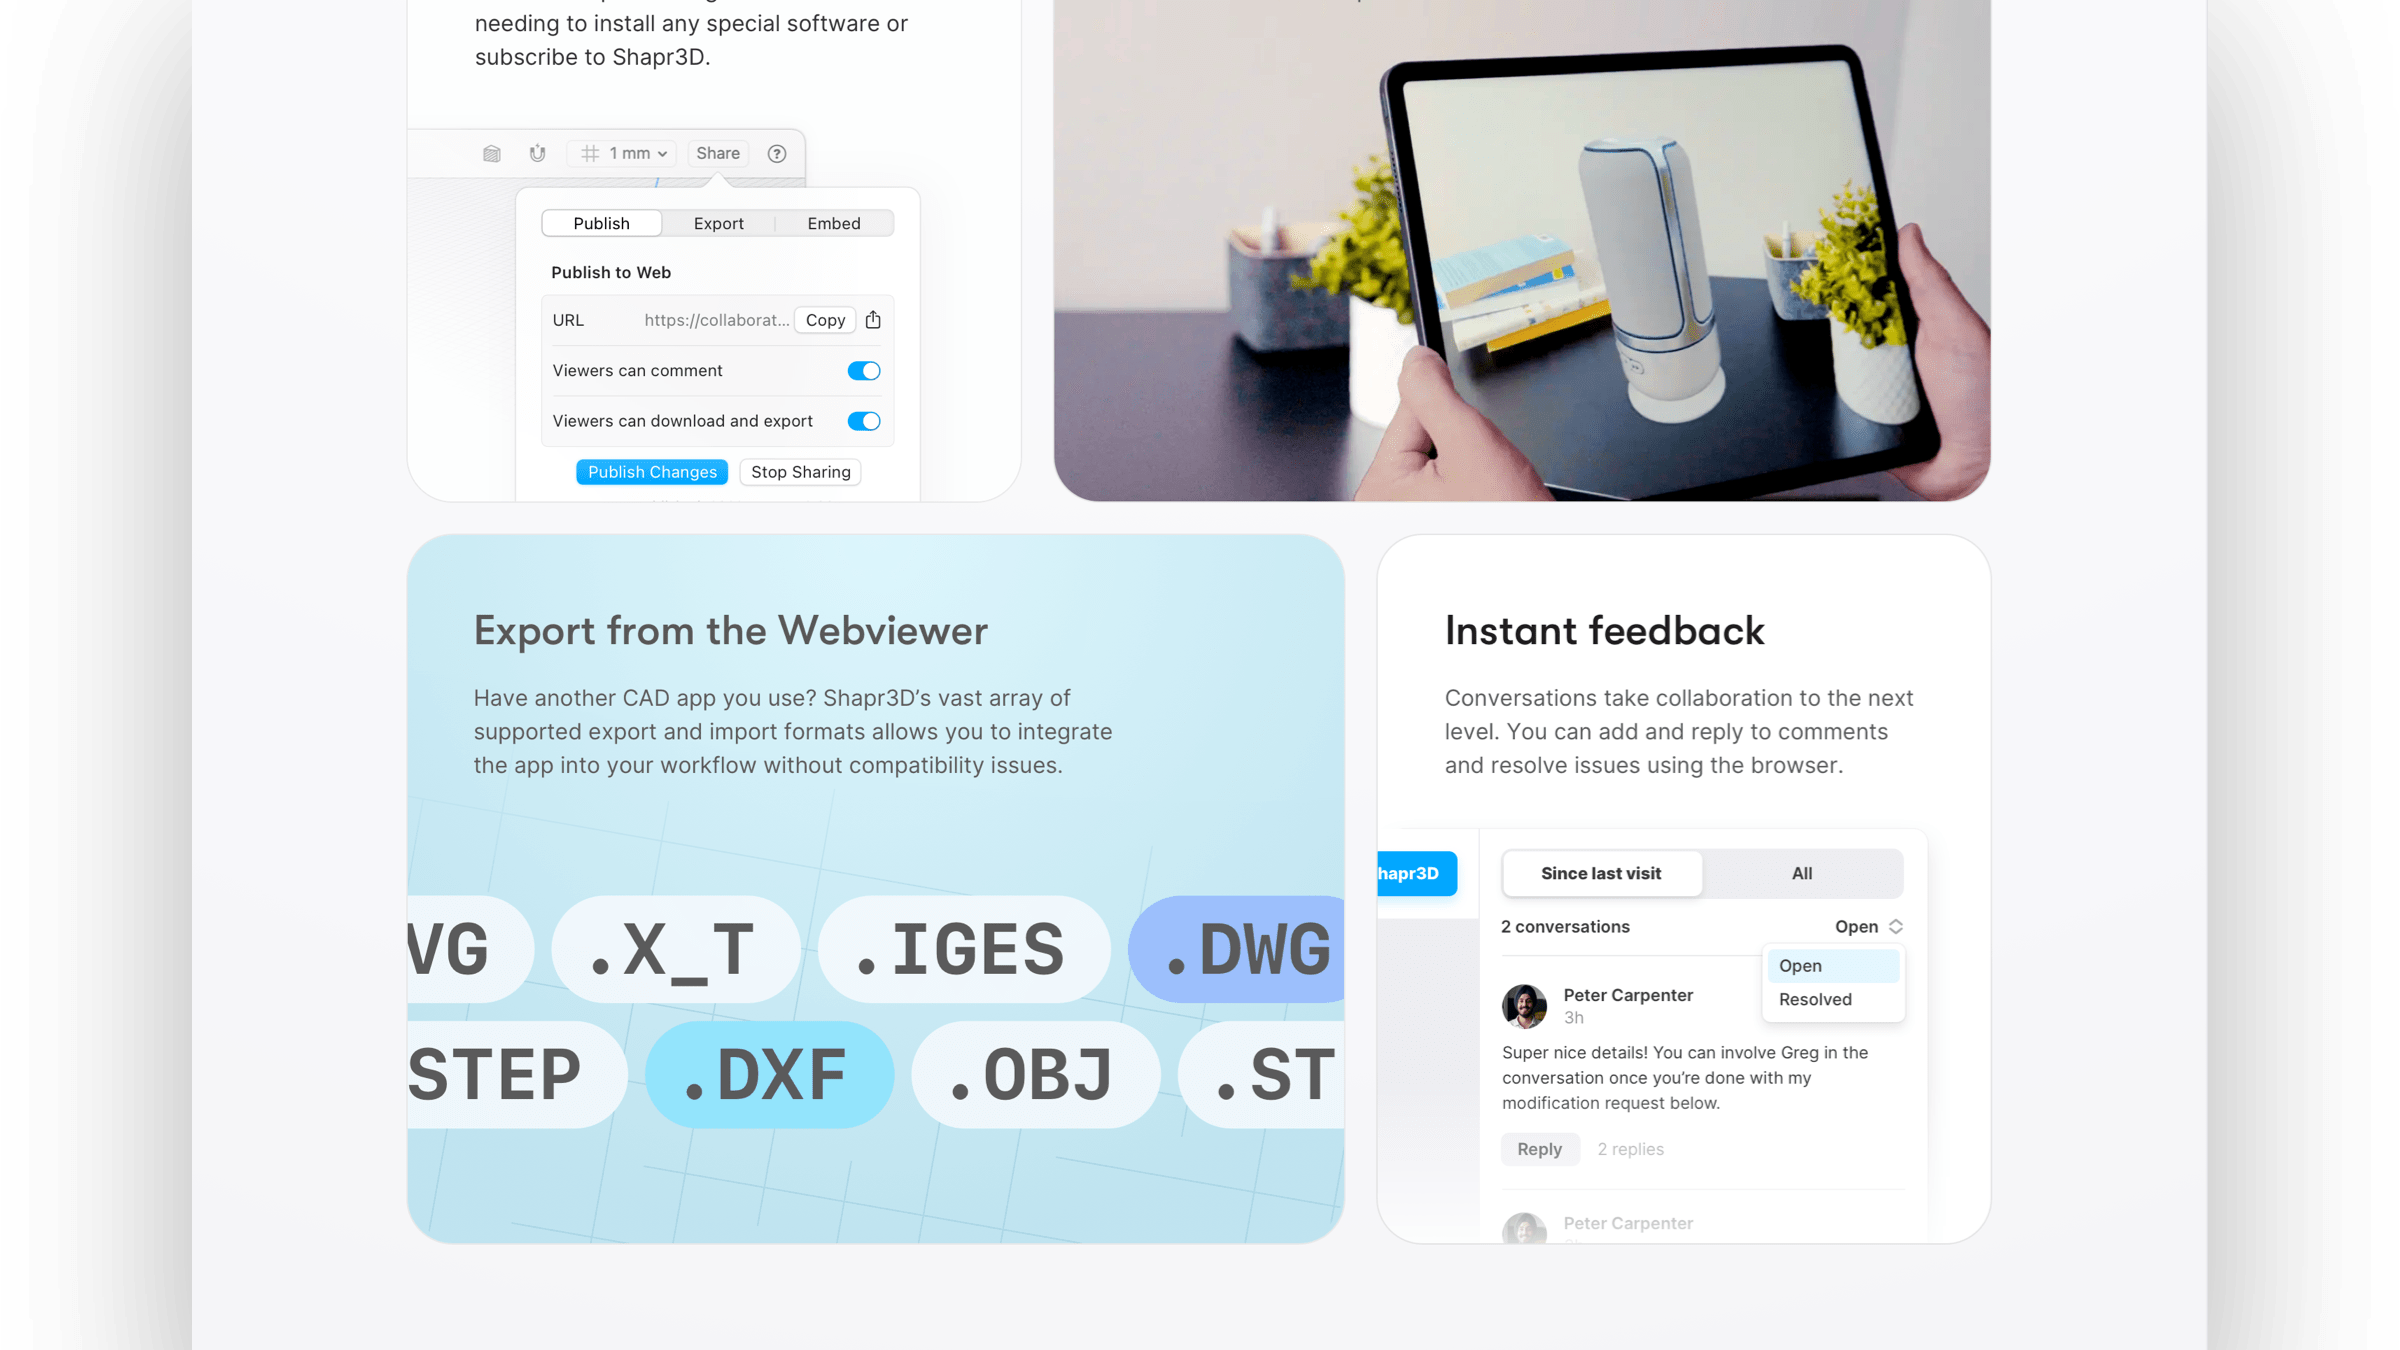Click the help question mark icon
The width and height of the screenshot is (2400, 1350).
tap(776, 152)
